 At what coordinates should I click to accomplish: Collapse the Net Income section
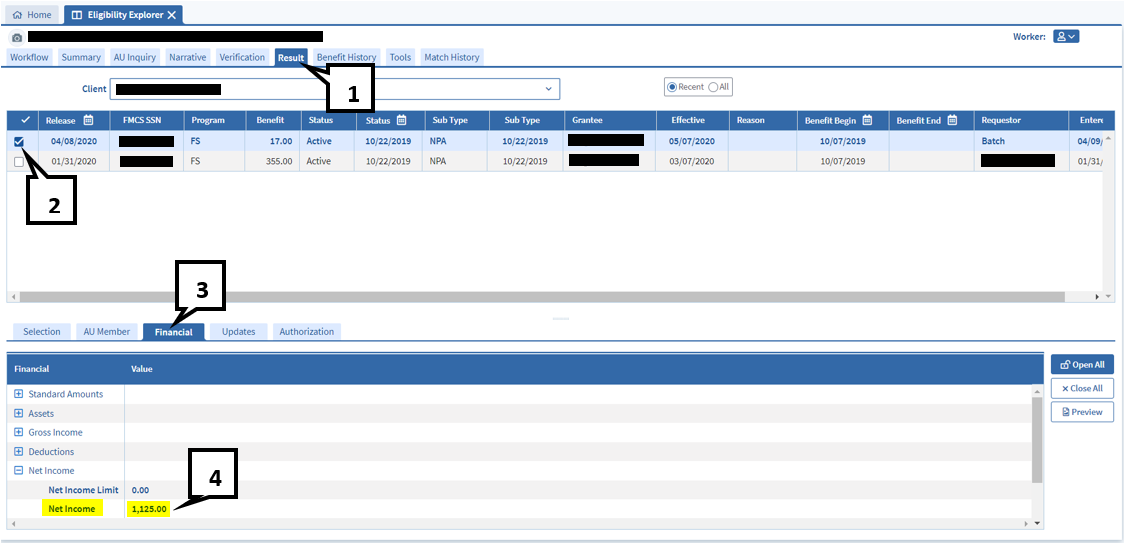pos(19,471)
